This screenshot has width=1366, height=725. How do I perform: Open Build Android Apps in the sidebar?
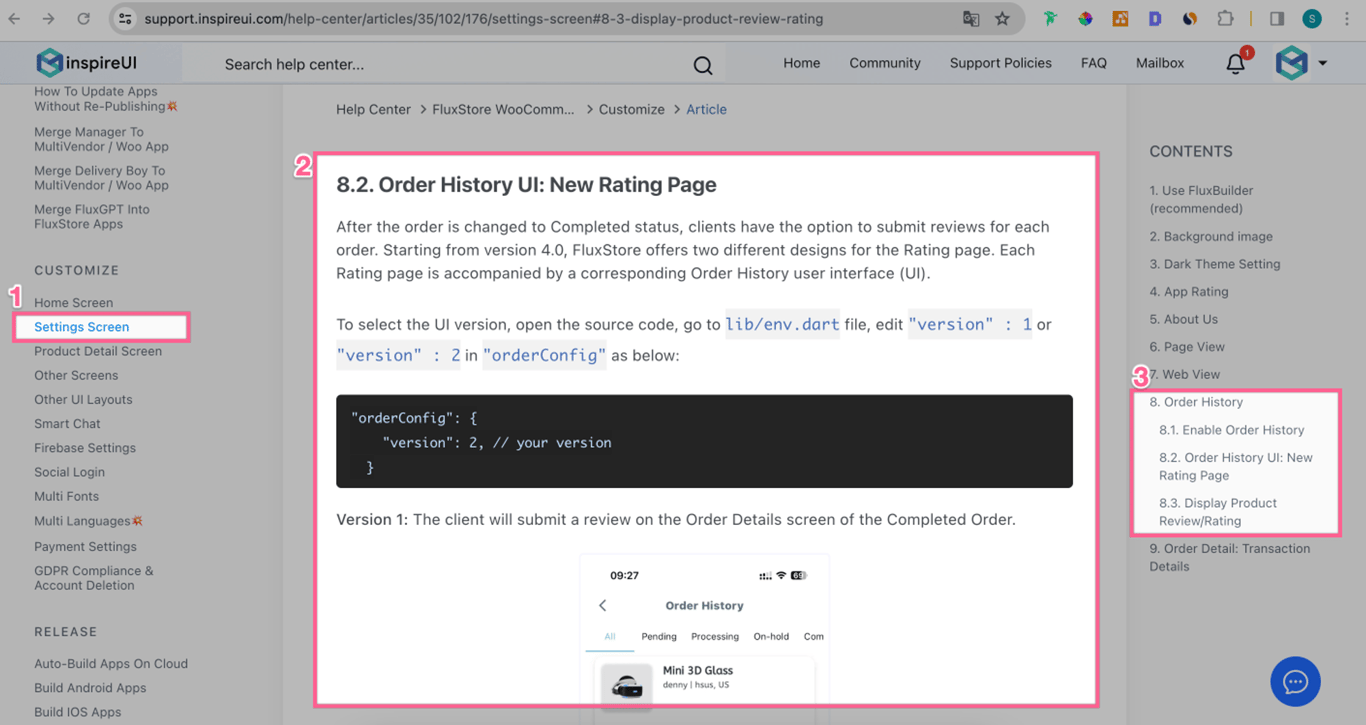click(x=90, y=688)
